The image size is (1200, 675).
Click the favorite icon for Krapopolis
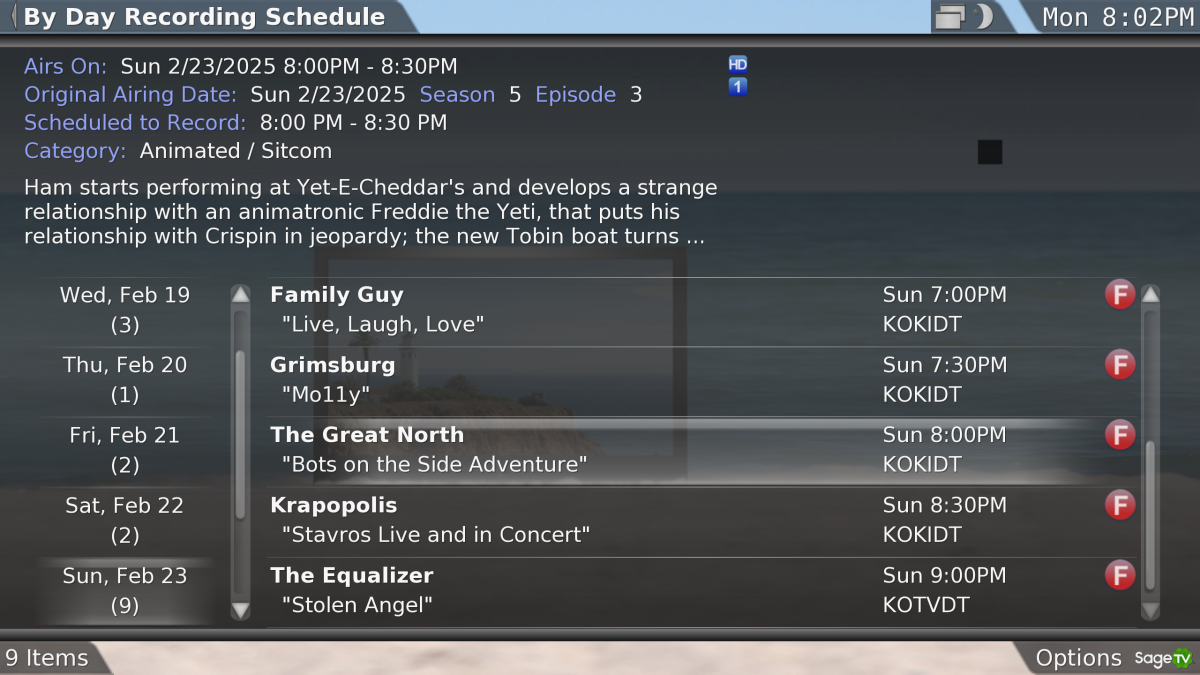click(x=1119, y=505)
